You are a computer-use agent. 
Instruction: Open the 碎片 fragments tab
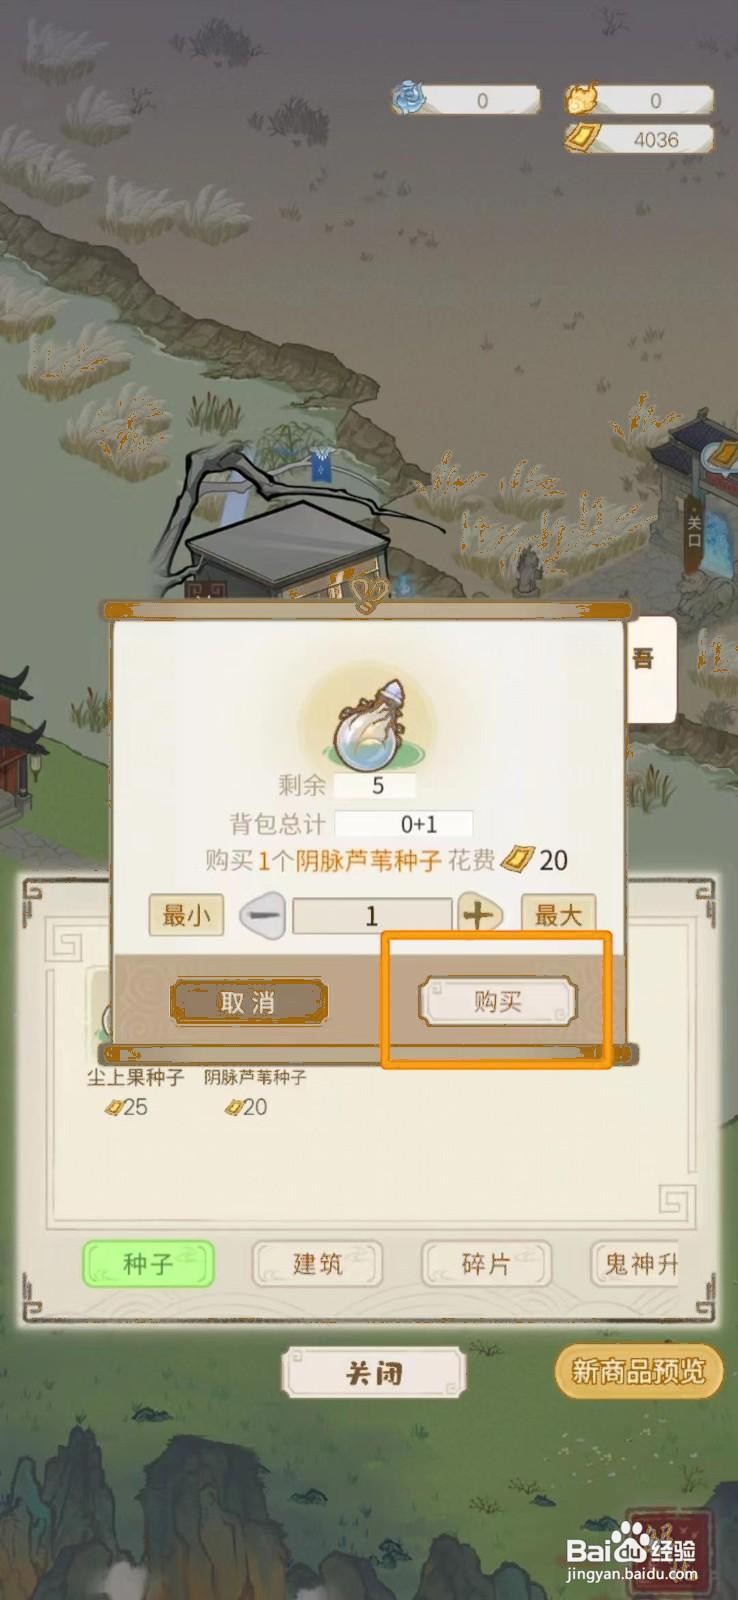486,1263
